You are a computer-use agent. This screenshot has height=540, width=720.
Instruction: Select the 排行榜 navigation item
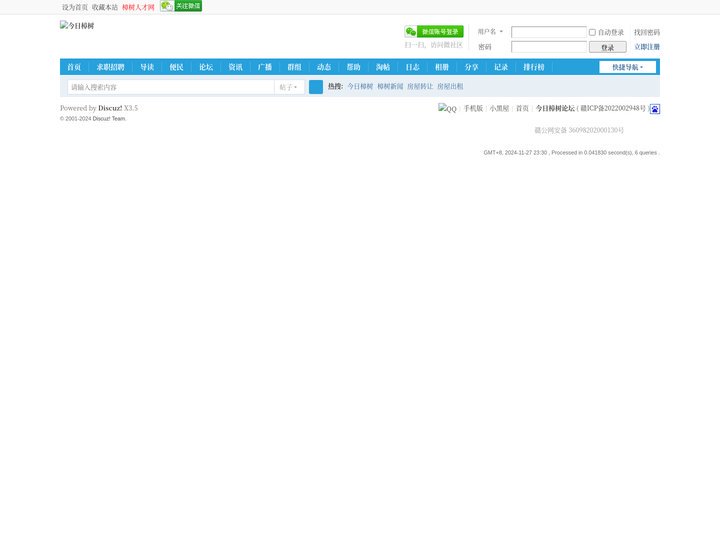534,67
